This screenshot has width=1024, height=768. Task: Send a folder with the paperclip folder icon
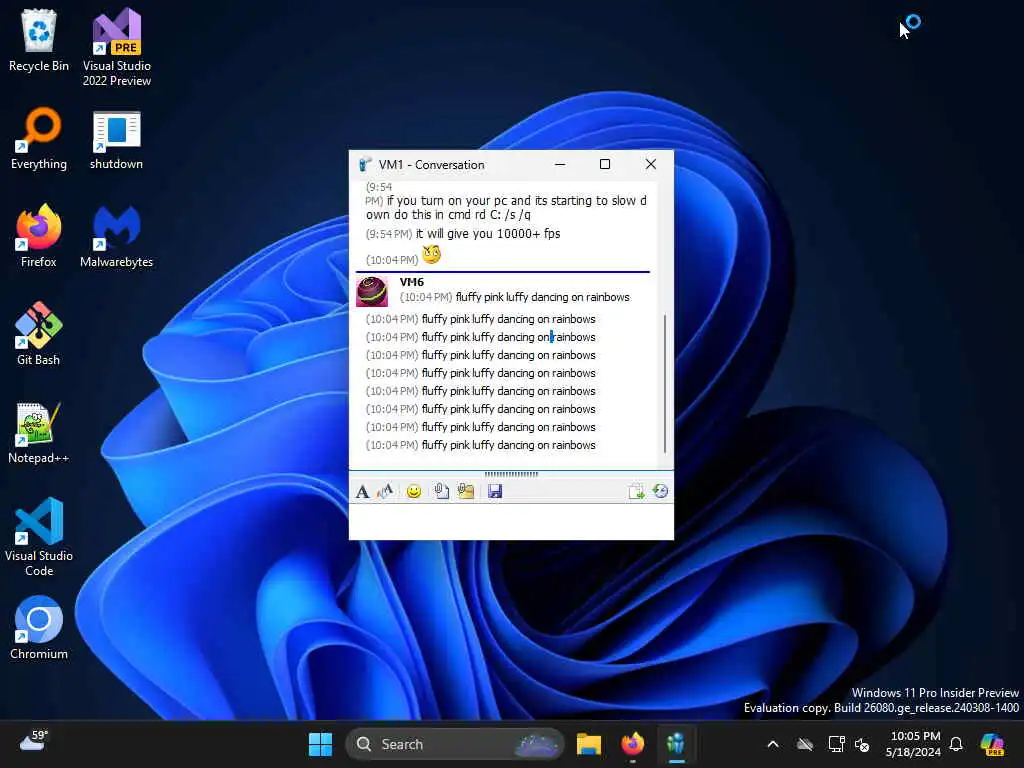(466, 491)
